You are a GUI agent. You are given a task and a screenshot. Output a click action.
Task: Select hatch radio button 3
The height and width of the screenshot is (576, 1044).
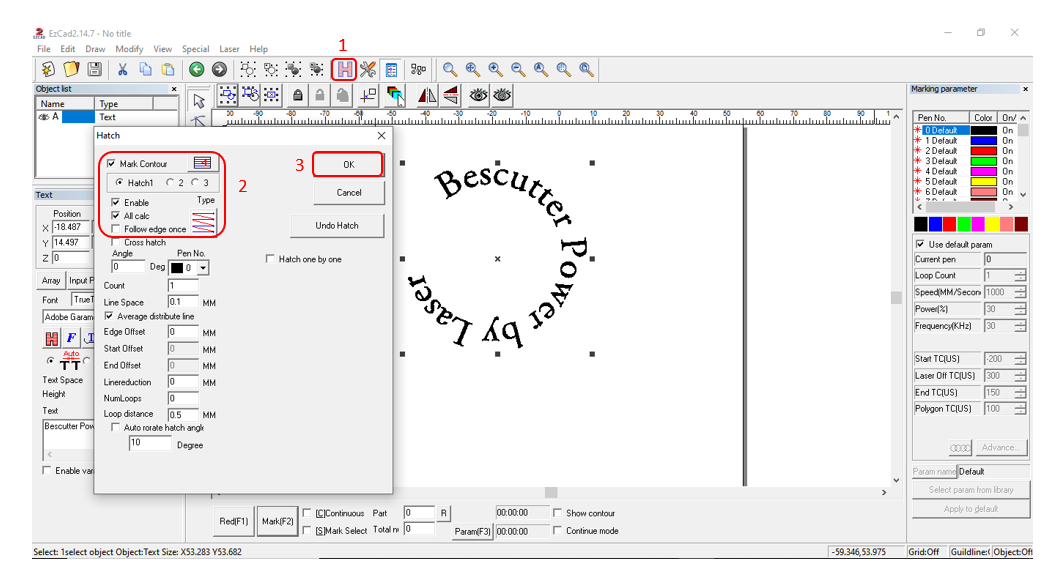(195, 182)
